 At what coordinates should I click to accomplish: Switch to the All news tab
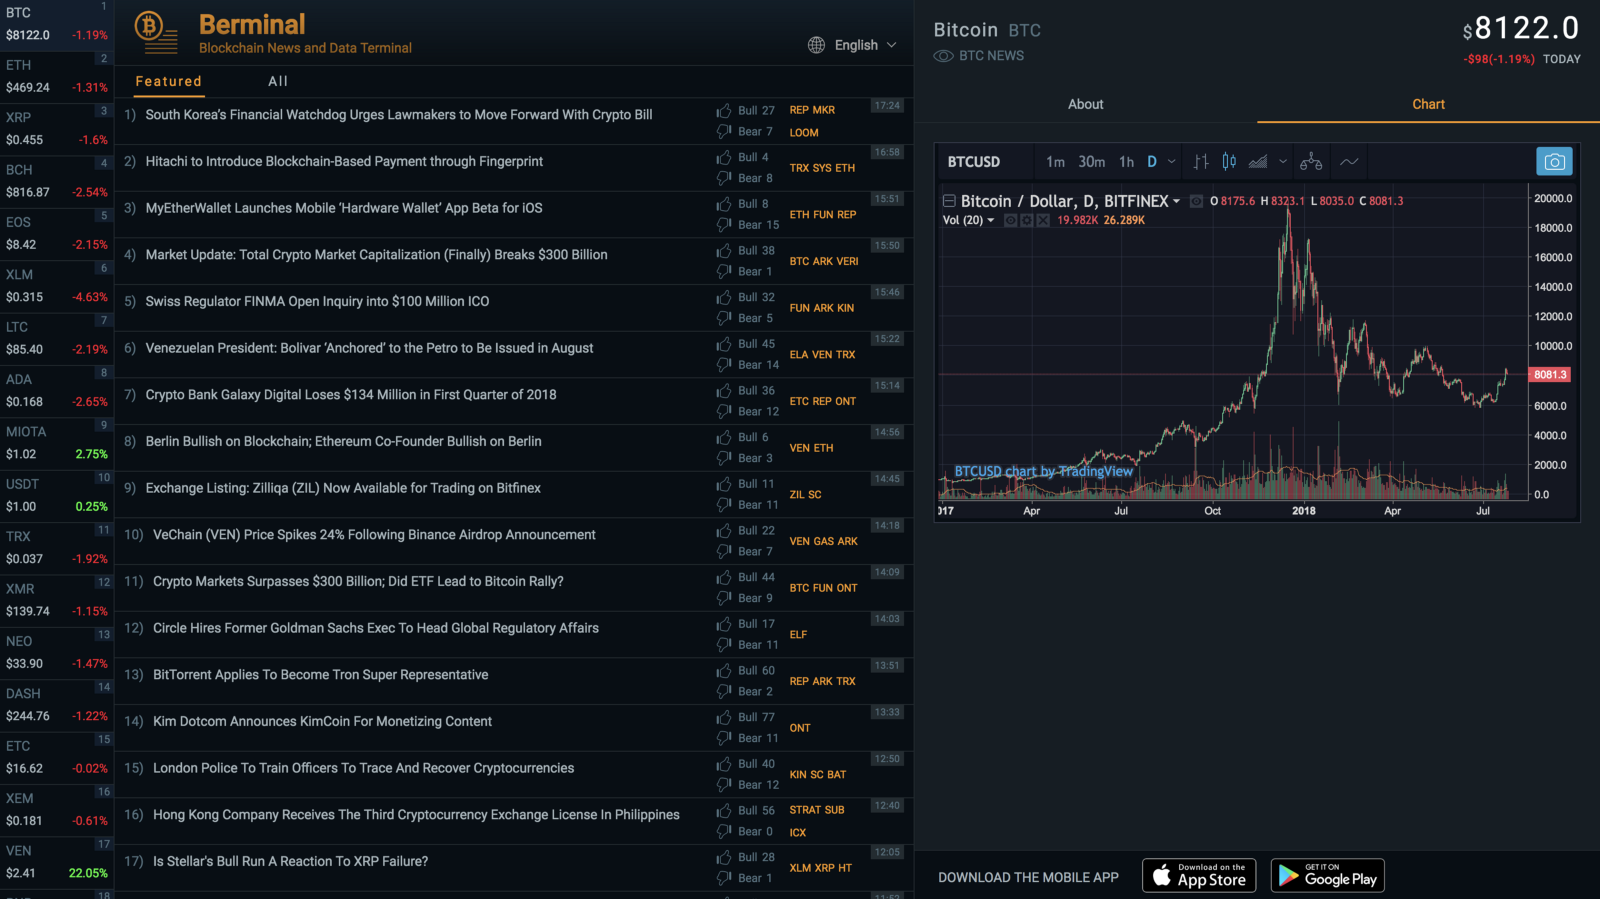[x=278, y=81]
